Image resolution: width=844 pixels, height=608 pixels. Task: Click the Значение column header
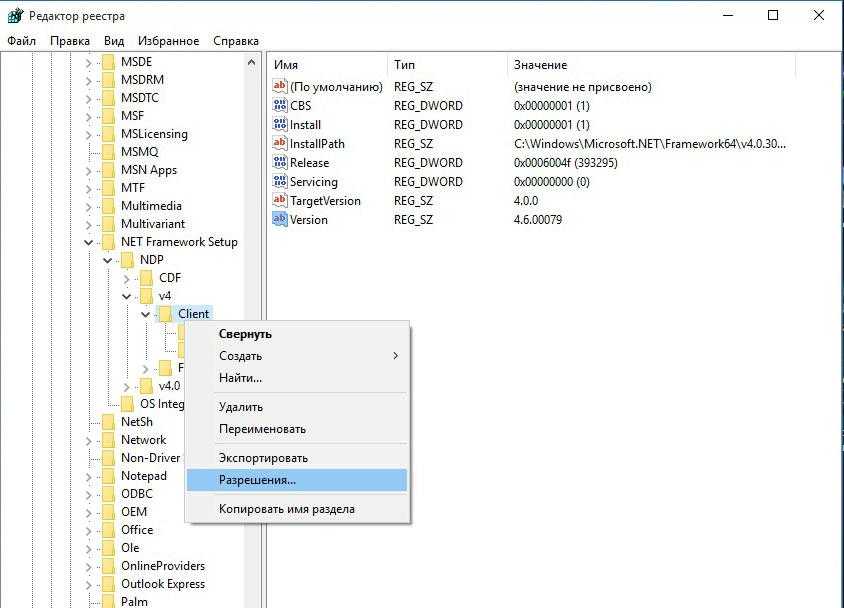tap(540, 65)
